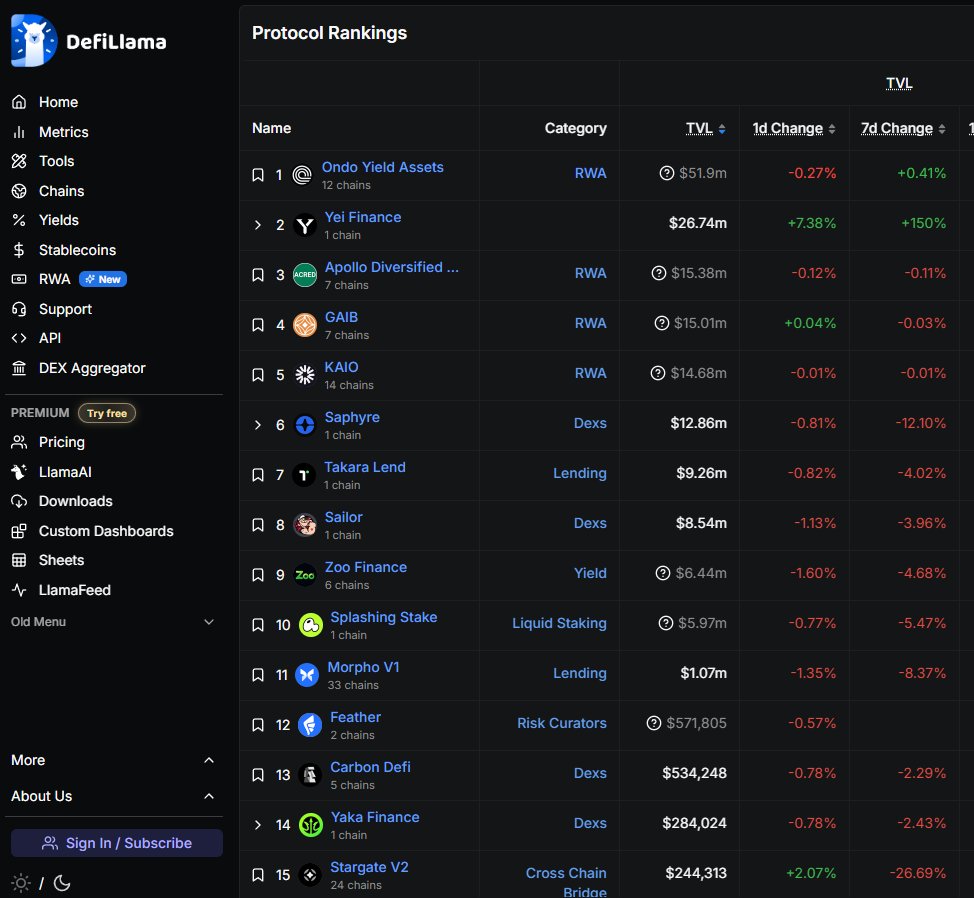Open the Takara Lend protocol link
The width and height of the screenshot is (974, 898).
[365, 467]
